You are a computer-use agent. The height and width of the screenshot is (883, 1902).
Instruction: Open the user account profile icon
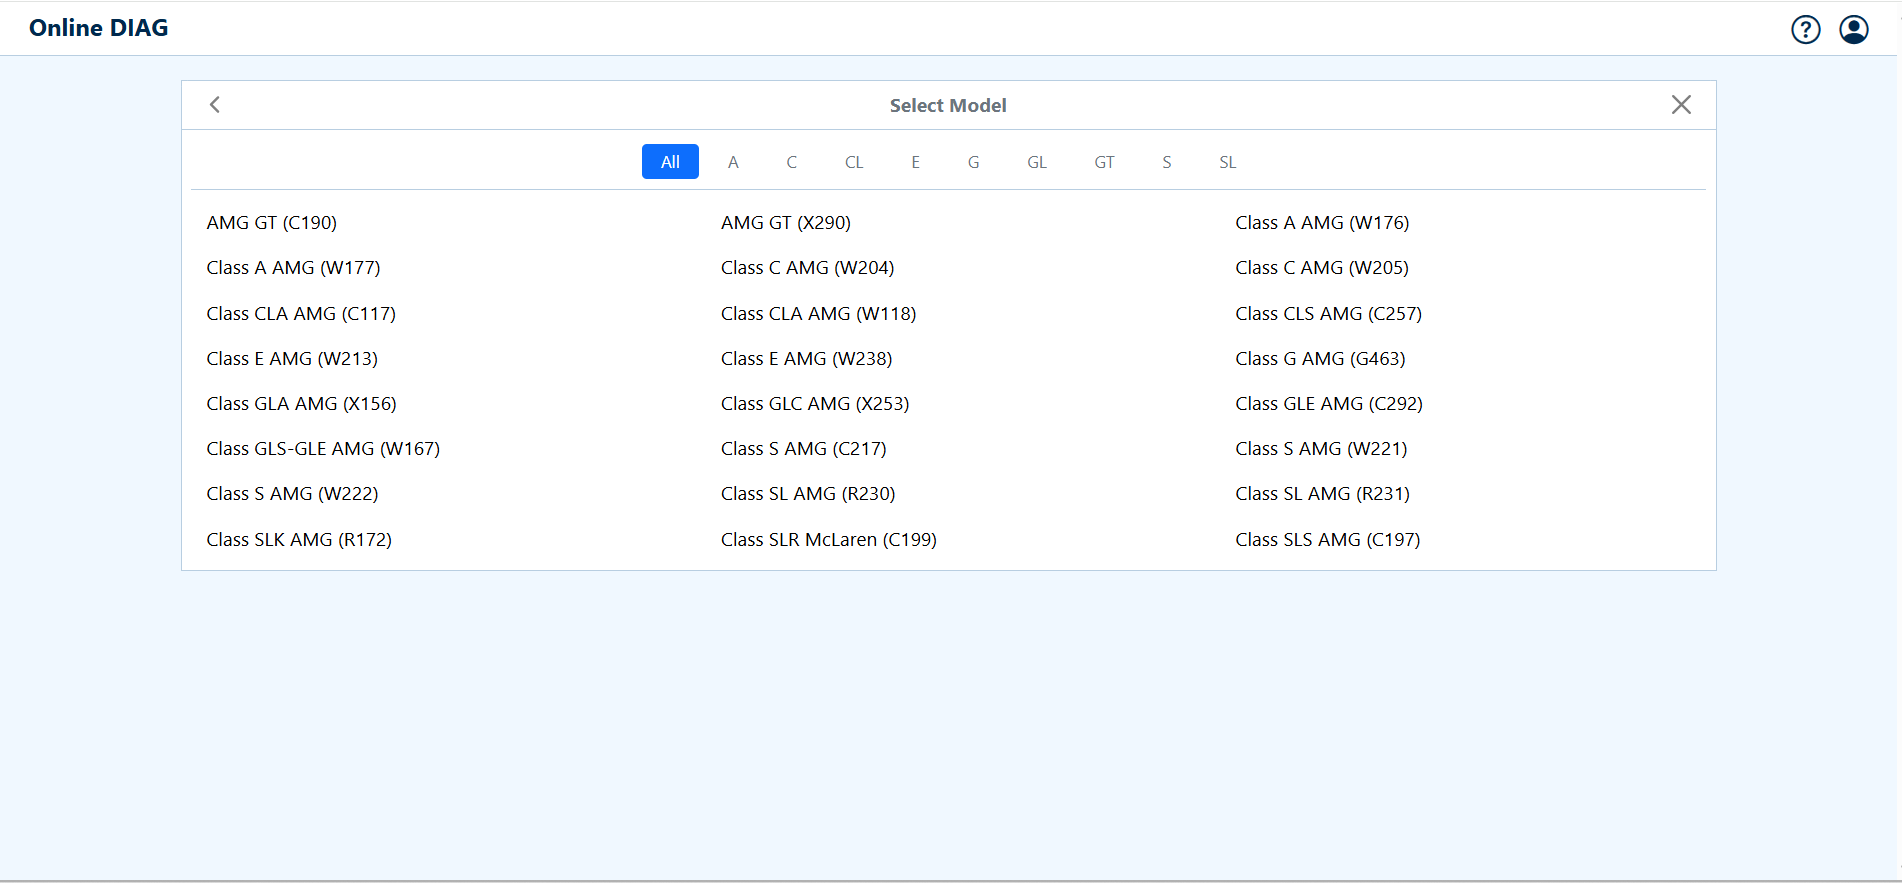tap(1854, 30)
